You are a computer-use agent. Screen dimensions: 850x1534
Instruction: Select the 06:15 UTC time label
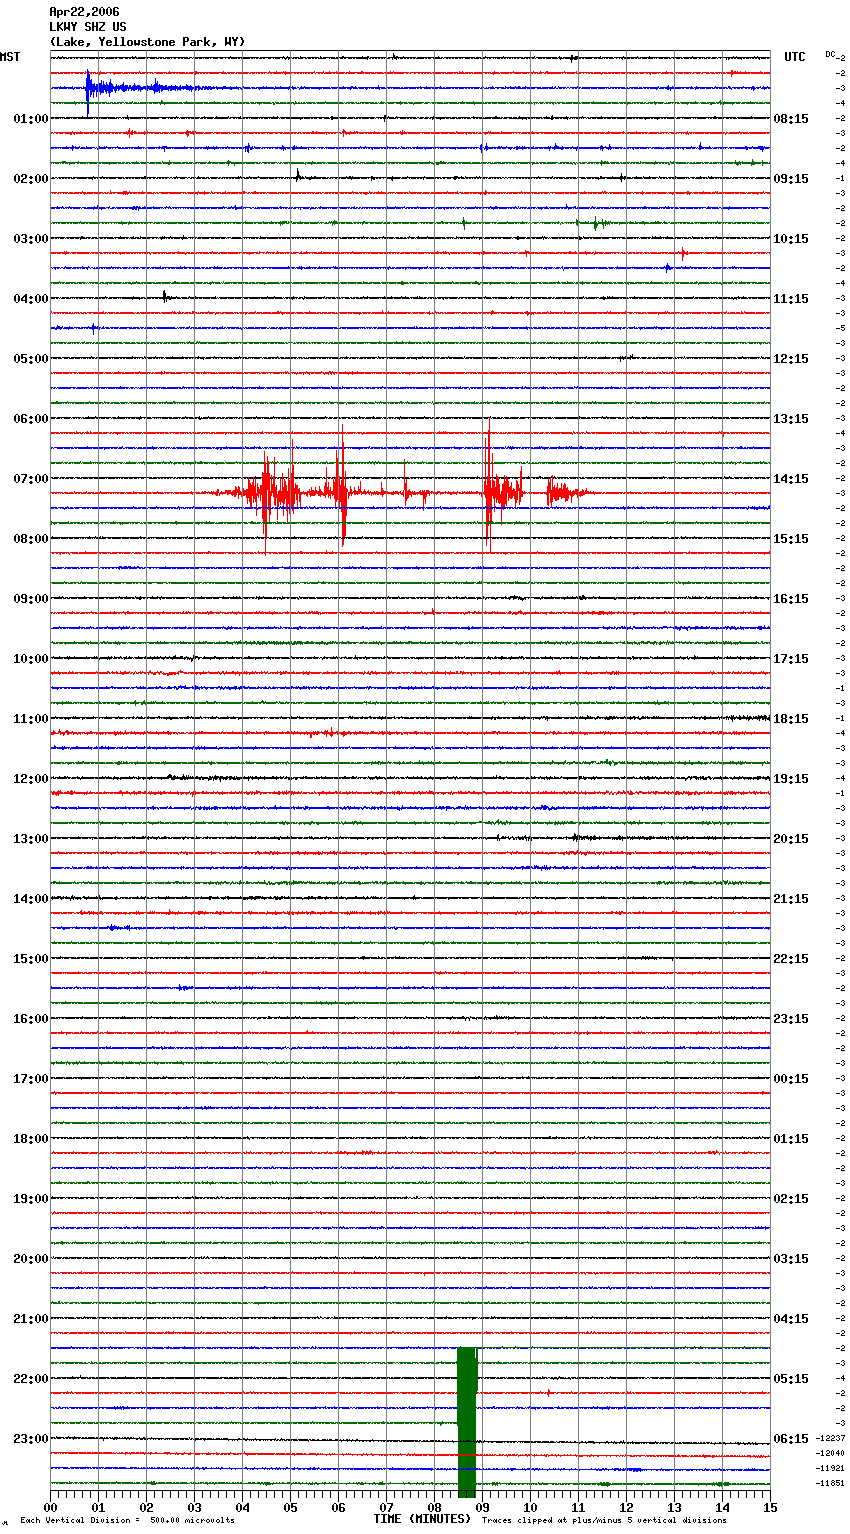coord(791,1439)
